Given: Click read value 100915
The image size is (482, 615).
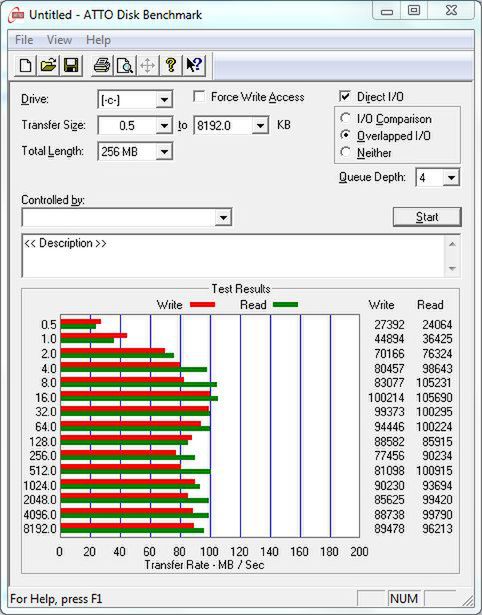Looking at the screenshot, I should tap(434, 471).
